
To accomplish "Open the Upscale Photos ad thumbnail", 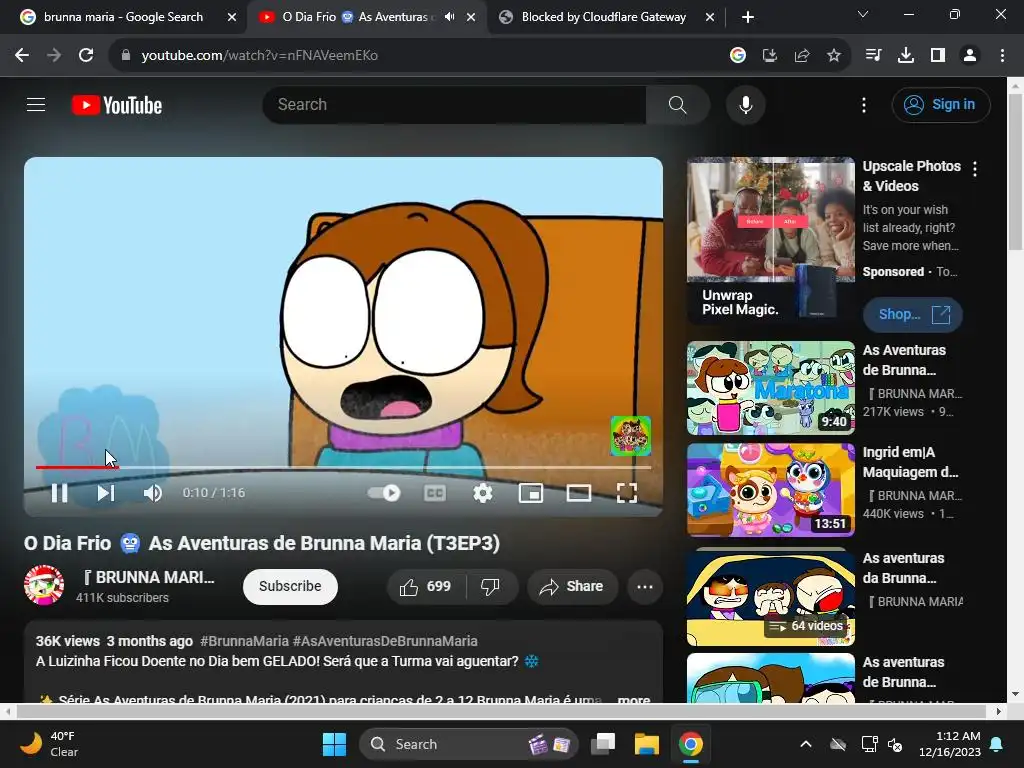I will click(771, 240).
